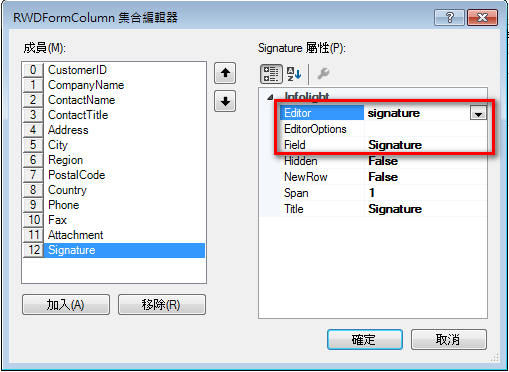This screenshot has height=372, width=509.
Task: Select ContactName member in list
Action: tap(114, 100)
